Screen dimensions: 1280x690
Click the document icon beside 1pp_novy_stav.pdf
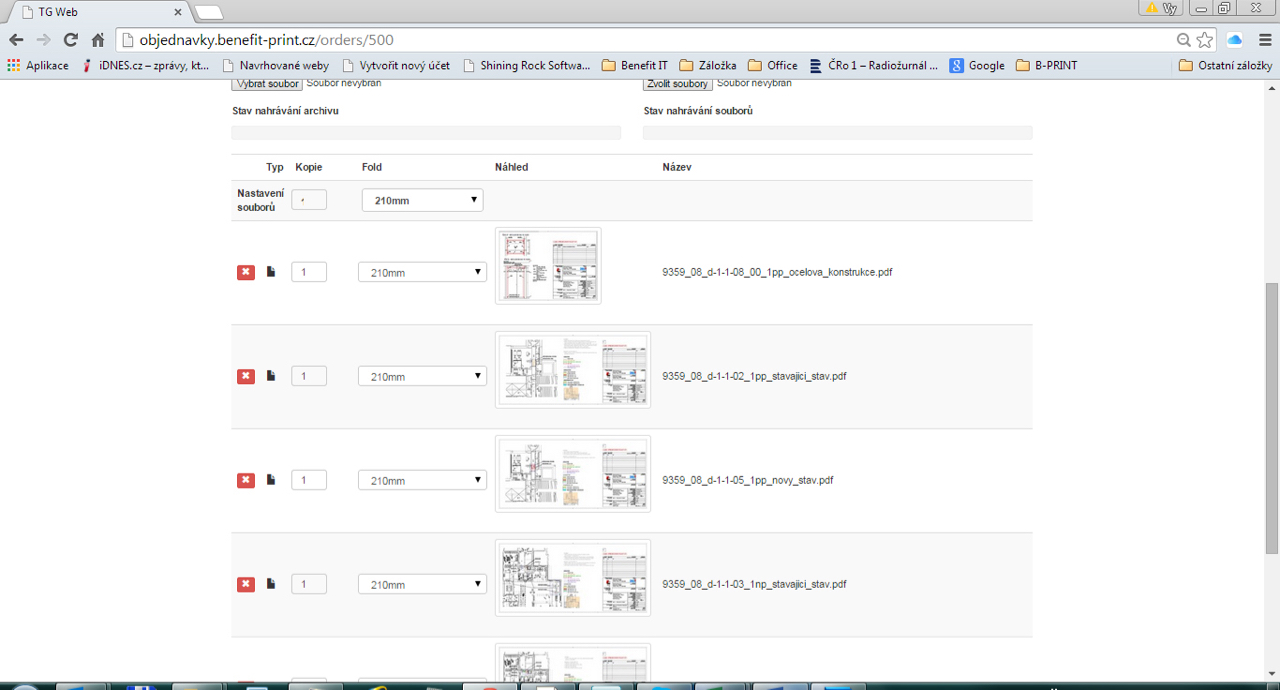271,480
